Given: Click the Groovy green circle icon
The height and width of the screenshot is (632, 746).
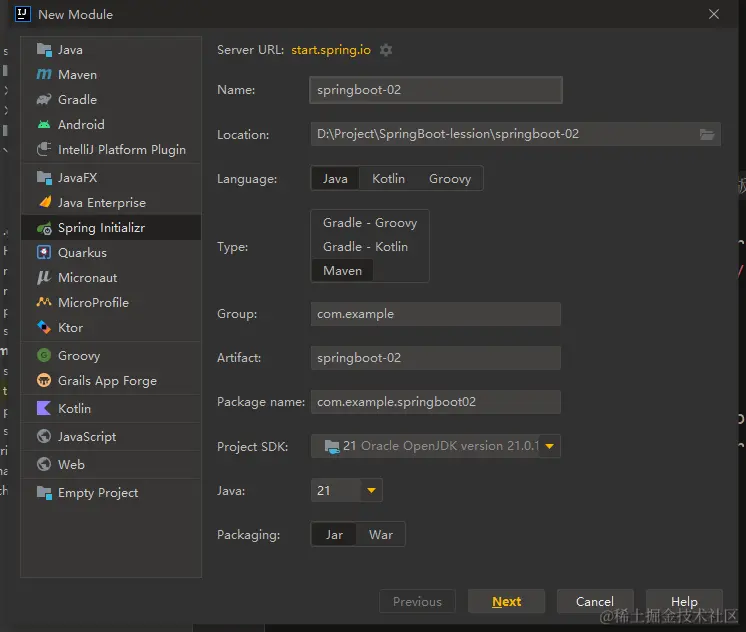Looking at the screenshot, I should (44, 355).
